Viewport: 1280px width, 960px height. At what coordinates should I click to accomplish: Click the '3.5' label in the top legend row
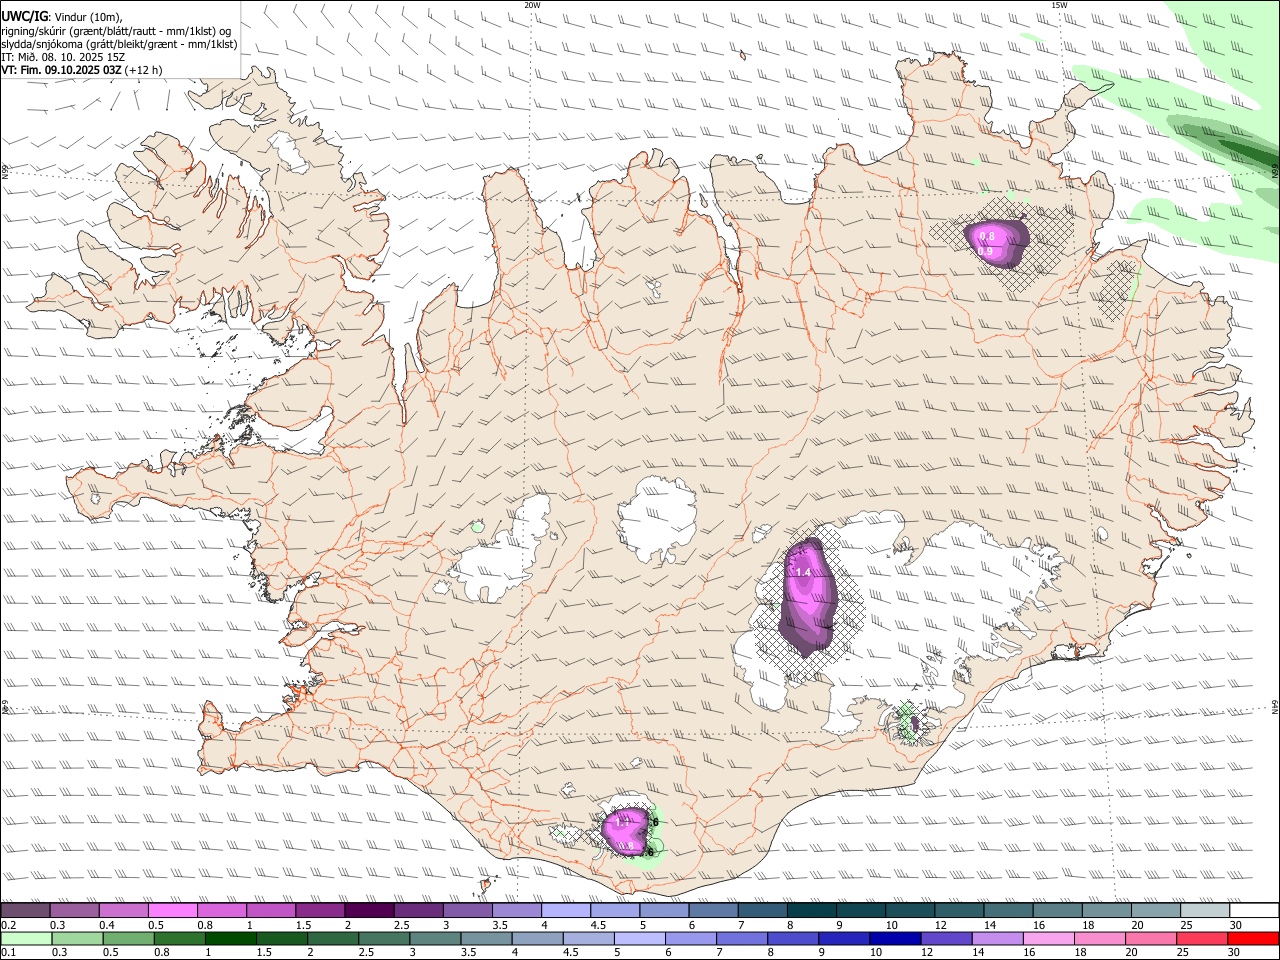501,925
